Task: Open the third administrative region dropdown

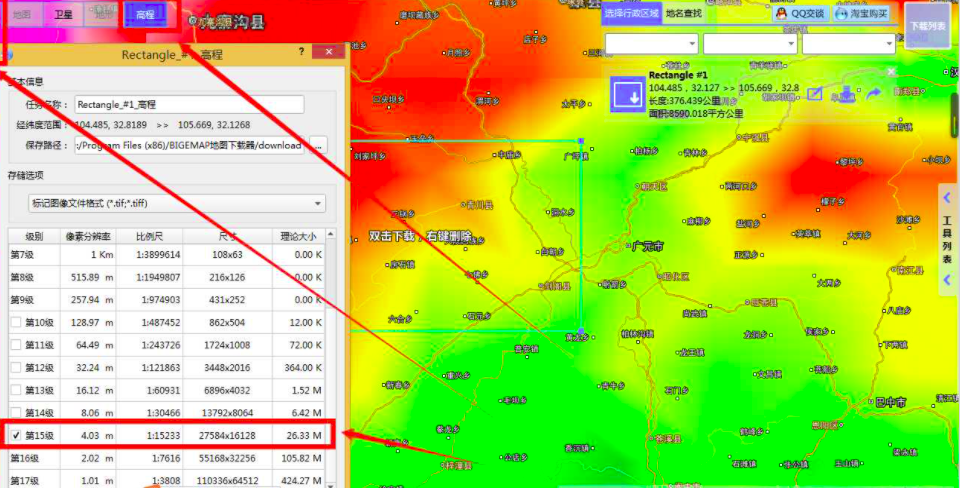Action: (x=848, y=44)
